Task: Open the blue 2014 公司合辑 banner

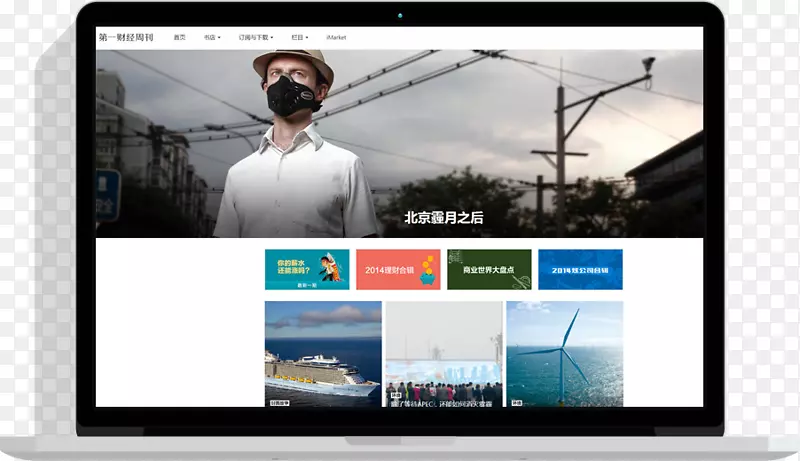Action: click(581, 269)
